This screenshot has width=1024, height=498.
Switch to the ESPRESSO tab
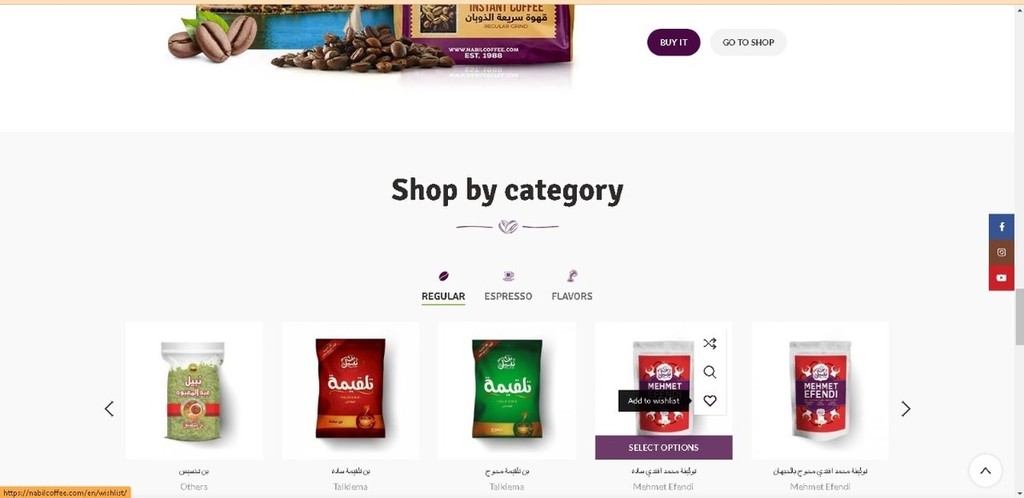click(x=508, y=296)
